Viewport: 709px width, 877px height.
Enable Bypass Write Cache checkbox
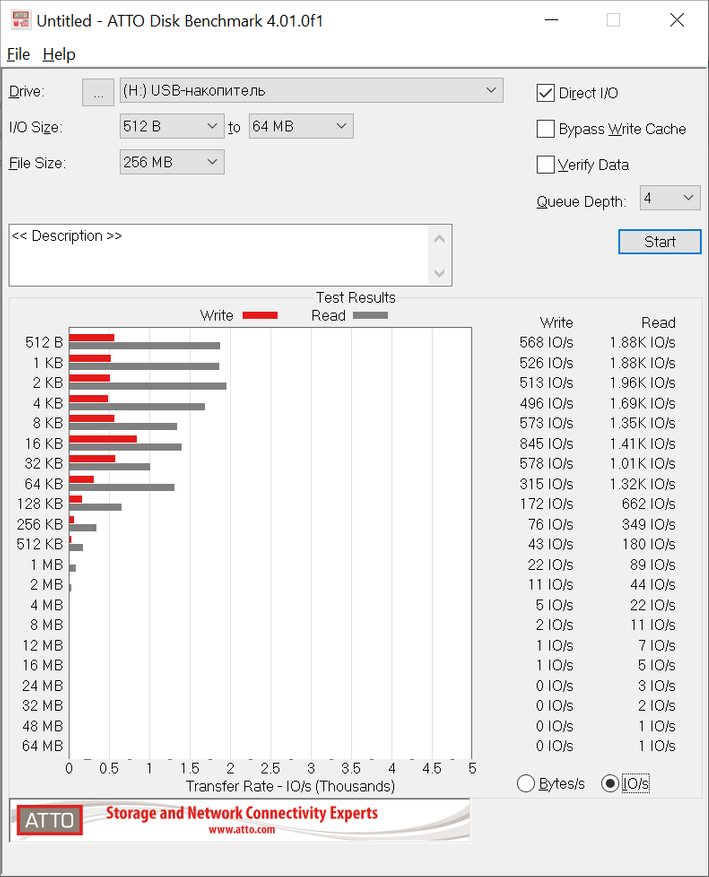point(545,129)
